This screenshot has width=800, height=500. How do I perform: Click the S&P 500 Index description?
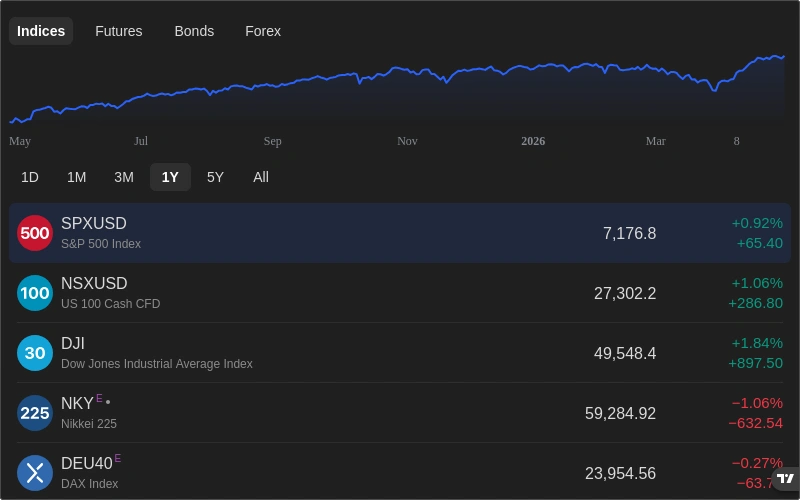click(x=101, y=244)
